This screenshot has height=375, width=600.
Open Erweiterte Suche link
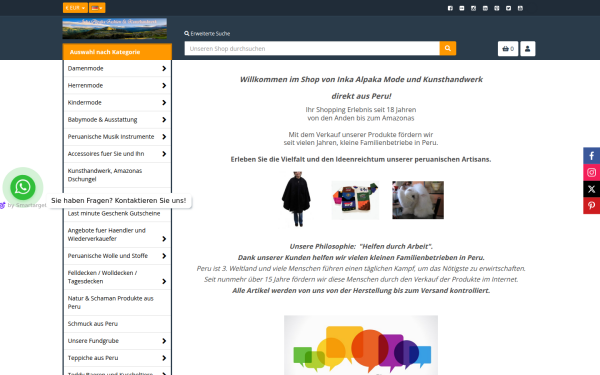[207, 34]
